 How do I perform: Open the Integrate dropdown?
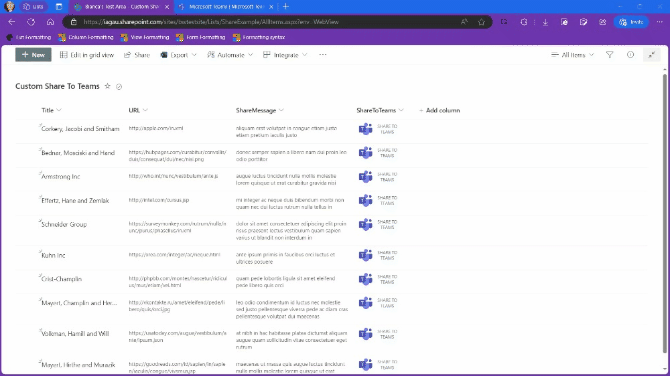tap(285, 55)
